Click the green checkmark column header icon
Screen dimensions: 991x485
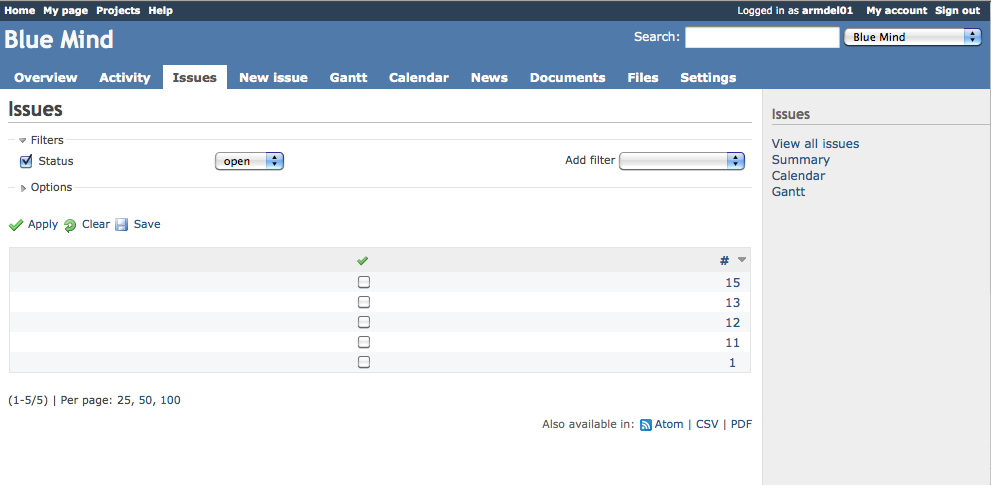(x=363, y=261)
